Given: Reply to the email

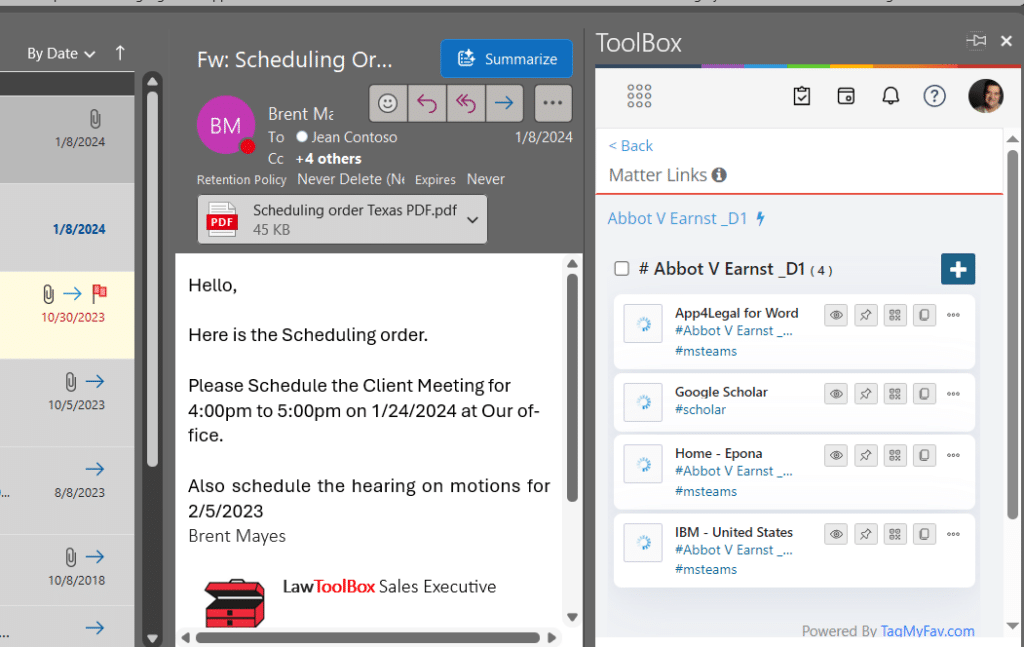Looking at the screenshot, I should pos(426,103).
